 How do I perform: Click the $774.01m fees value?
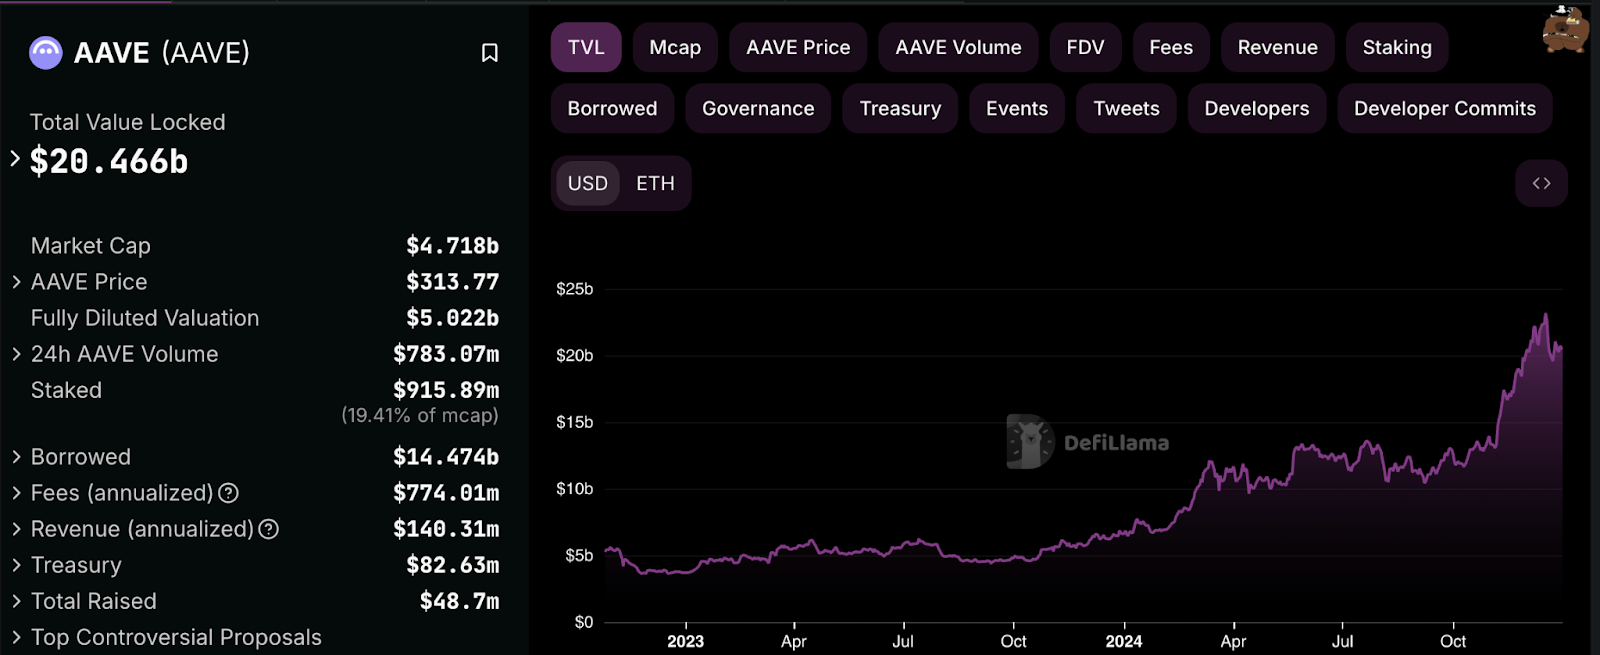click(446, 493)
